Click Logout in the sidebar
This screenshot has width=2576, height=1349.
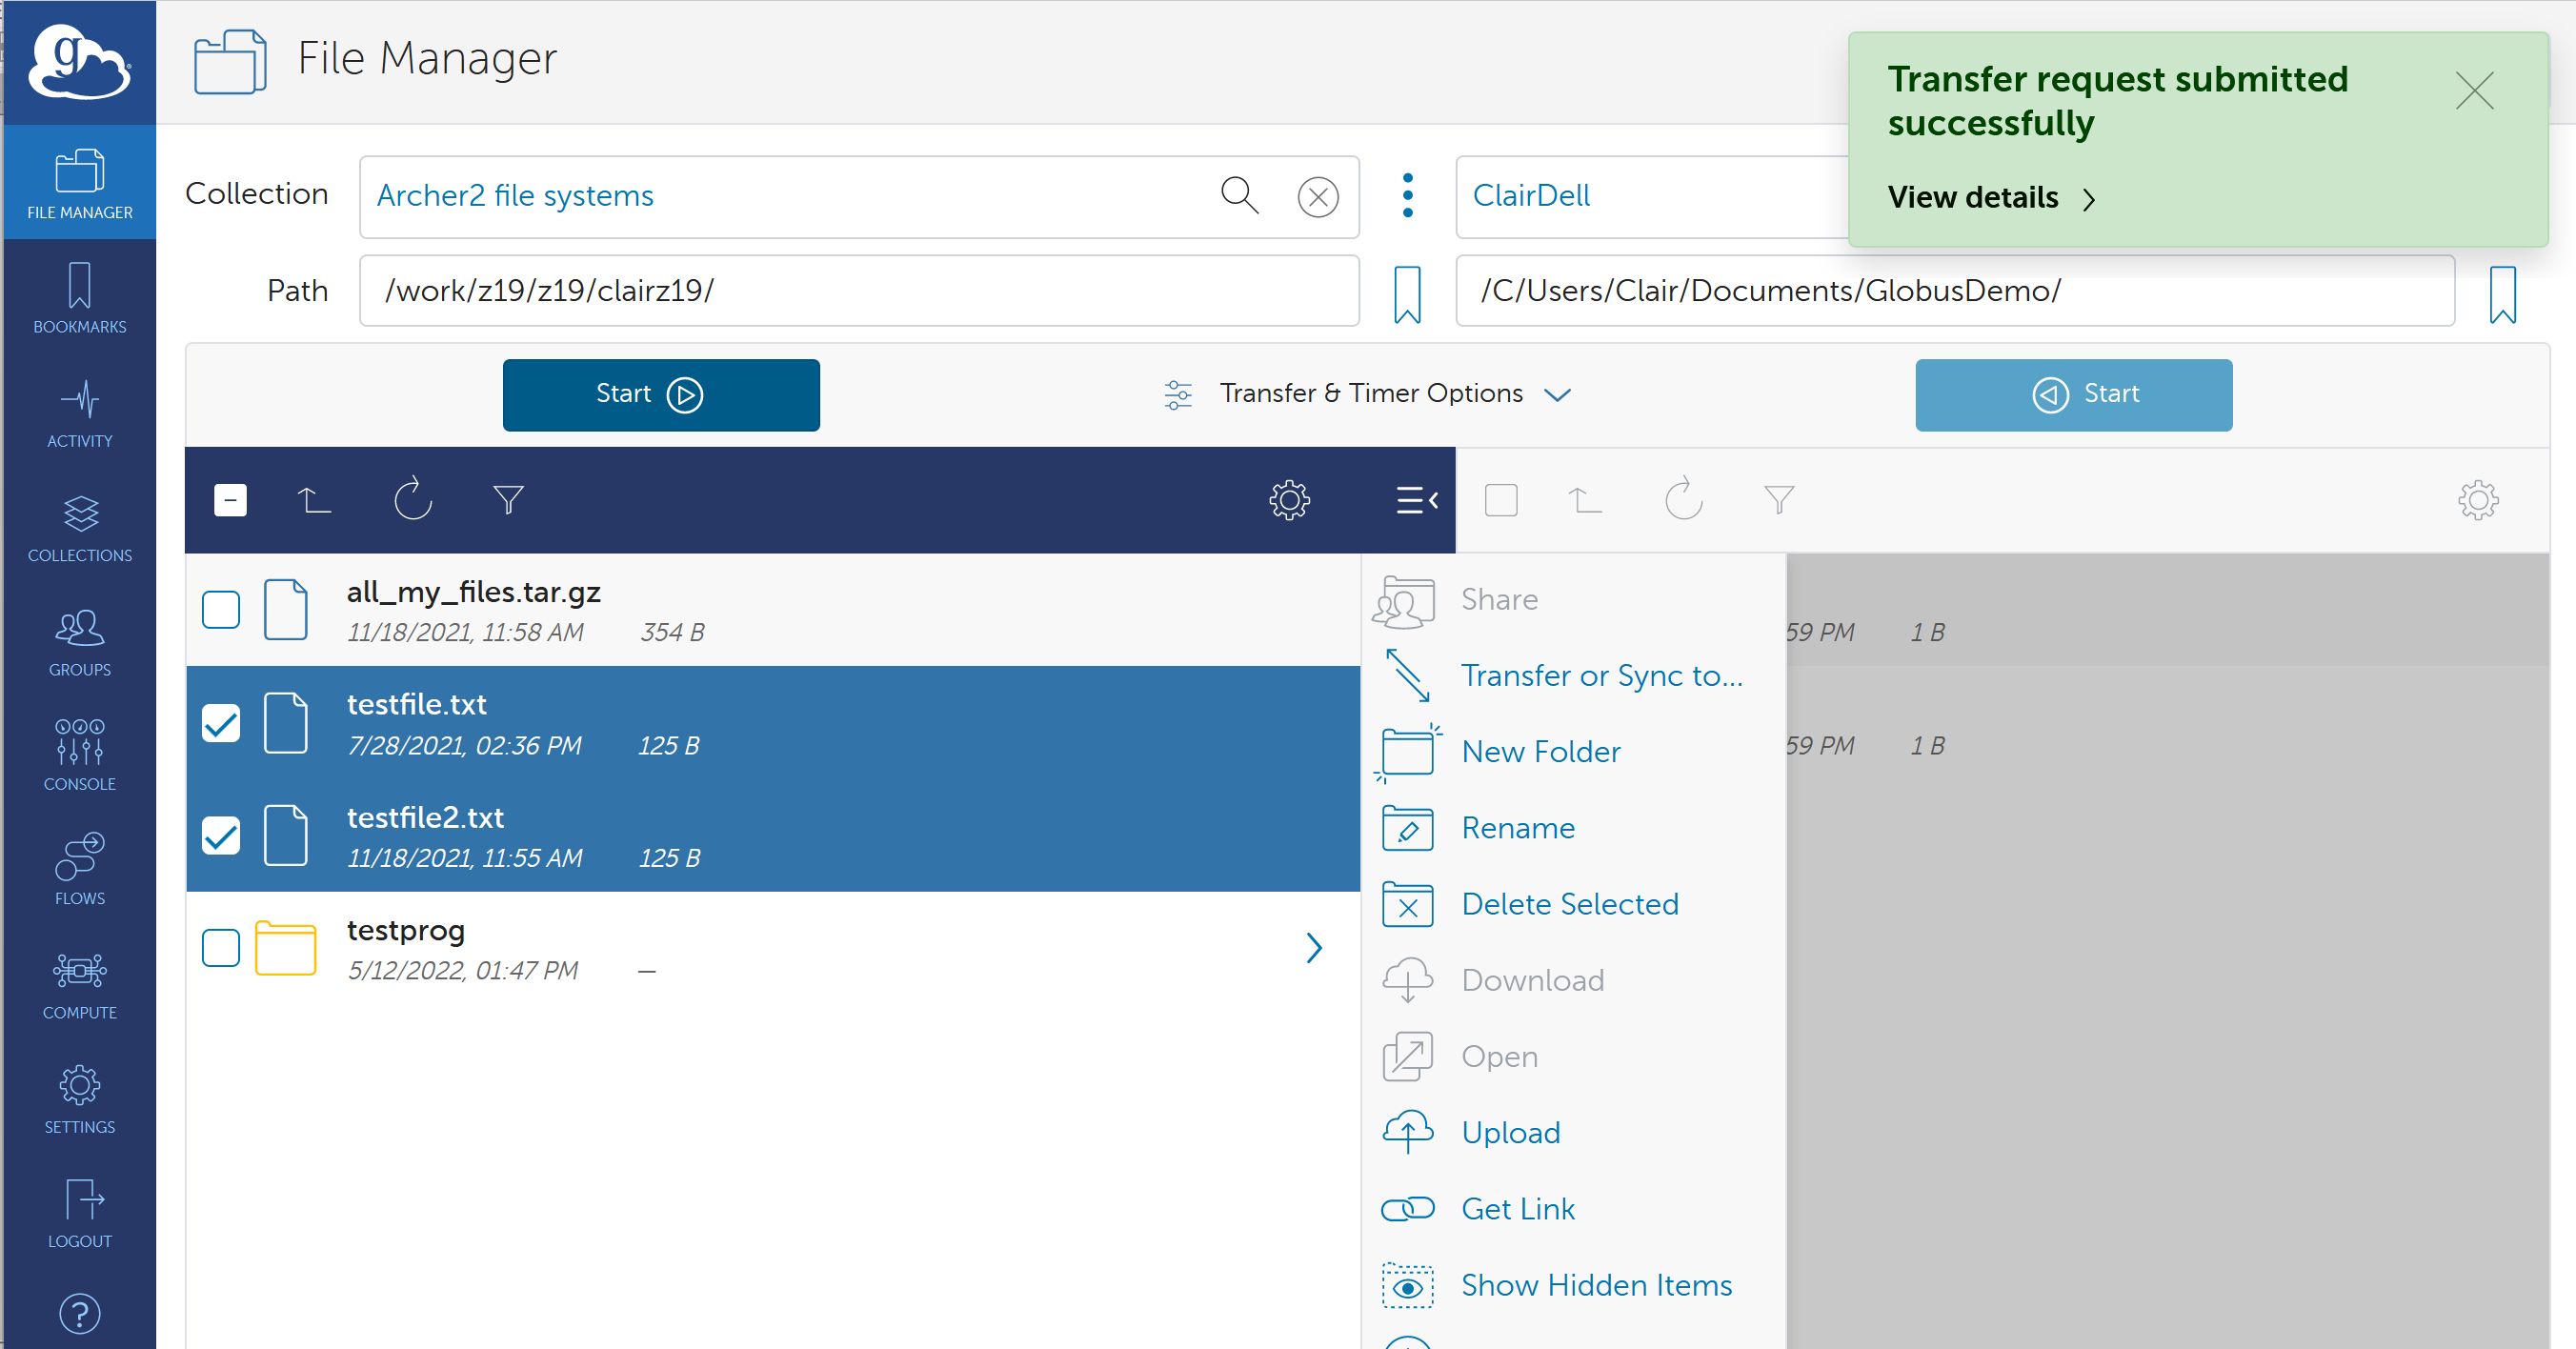point(79,1212)
